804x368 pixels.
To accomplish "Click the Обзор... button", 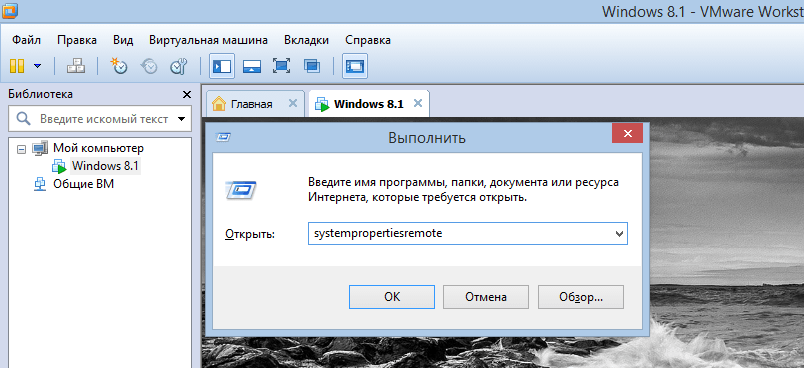I will click(x=581, y=297).
